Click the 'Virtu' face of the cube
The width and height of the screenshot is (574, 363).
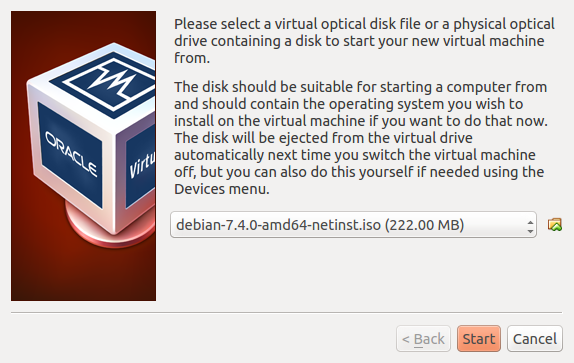pyautogui.click(x=141, y=165)
